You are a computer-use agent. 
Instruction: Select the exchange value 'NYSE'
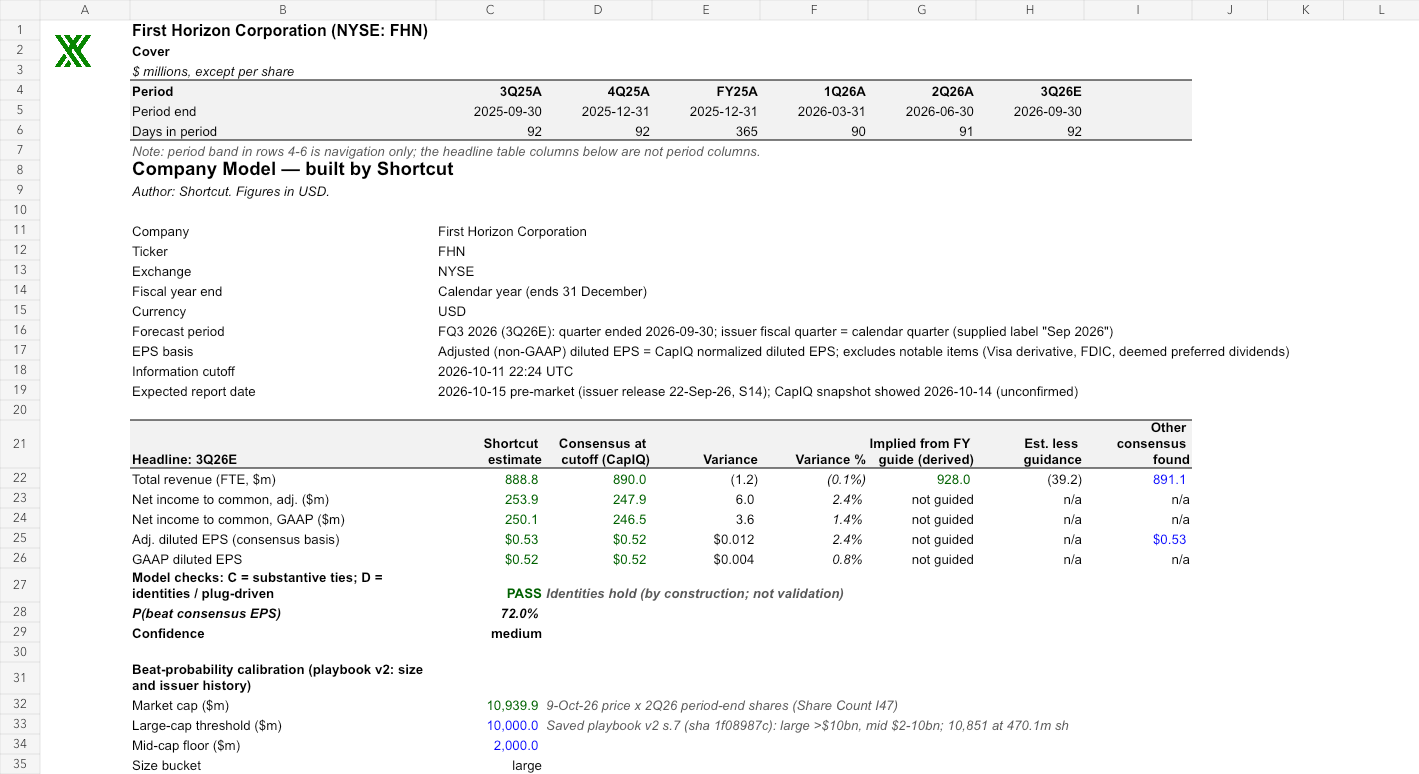point(456,271)
